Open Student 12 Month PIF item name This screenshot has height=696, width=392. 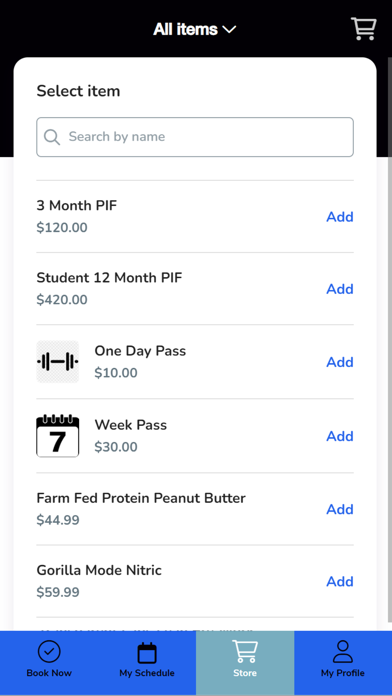(109, 278)
